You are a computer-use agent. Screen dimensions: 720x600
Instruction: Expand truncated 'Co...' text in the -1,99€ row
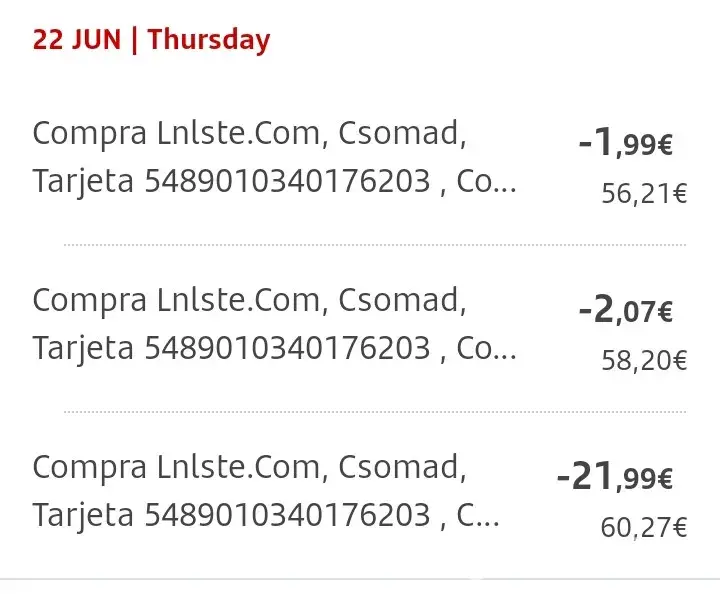click(x=488, y=182)
